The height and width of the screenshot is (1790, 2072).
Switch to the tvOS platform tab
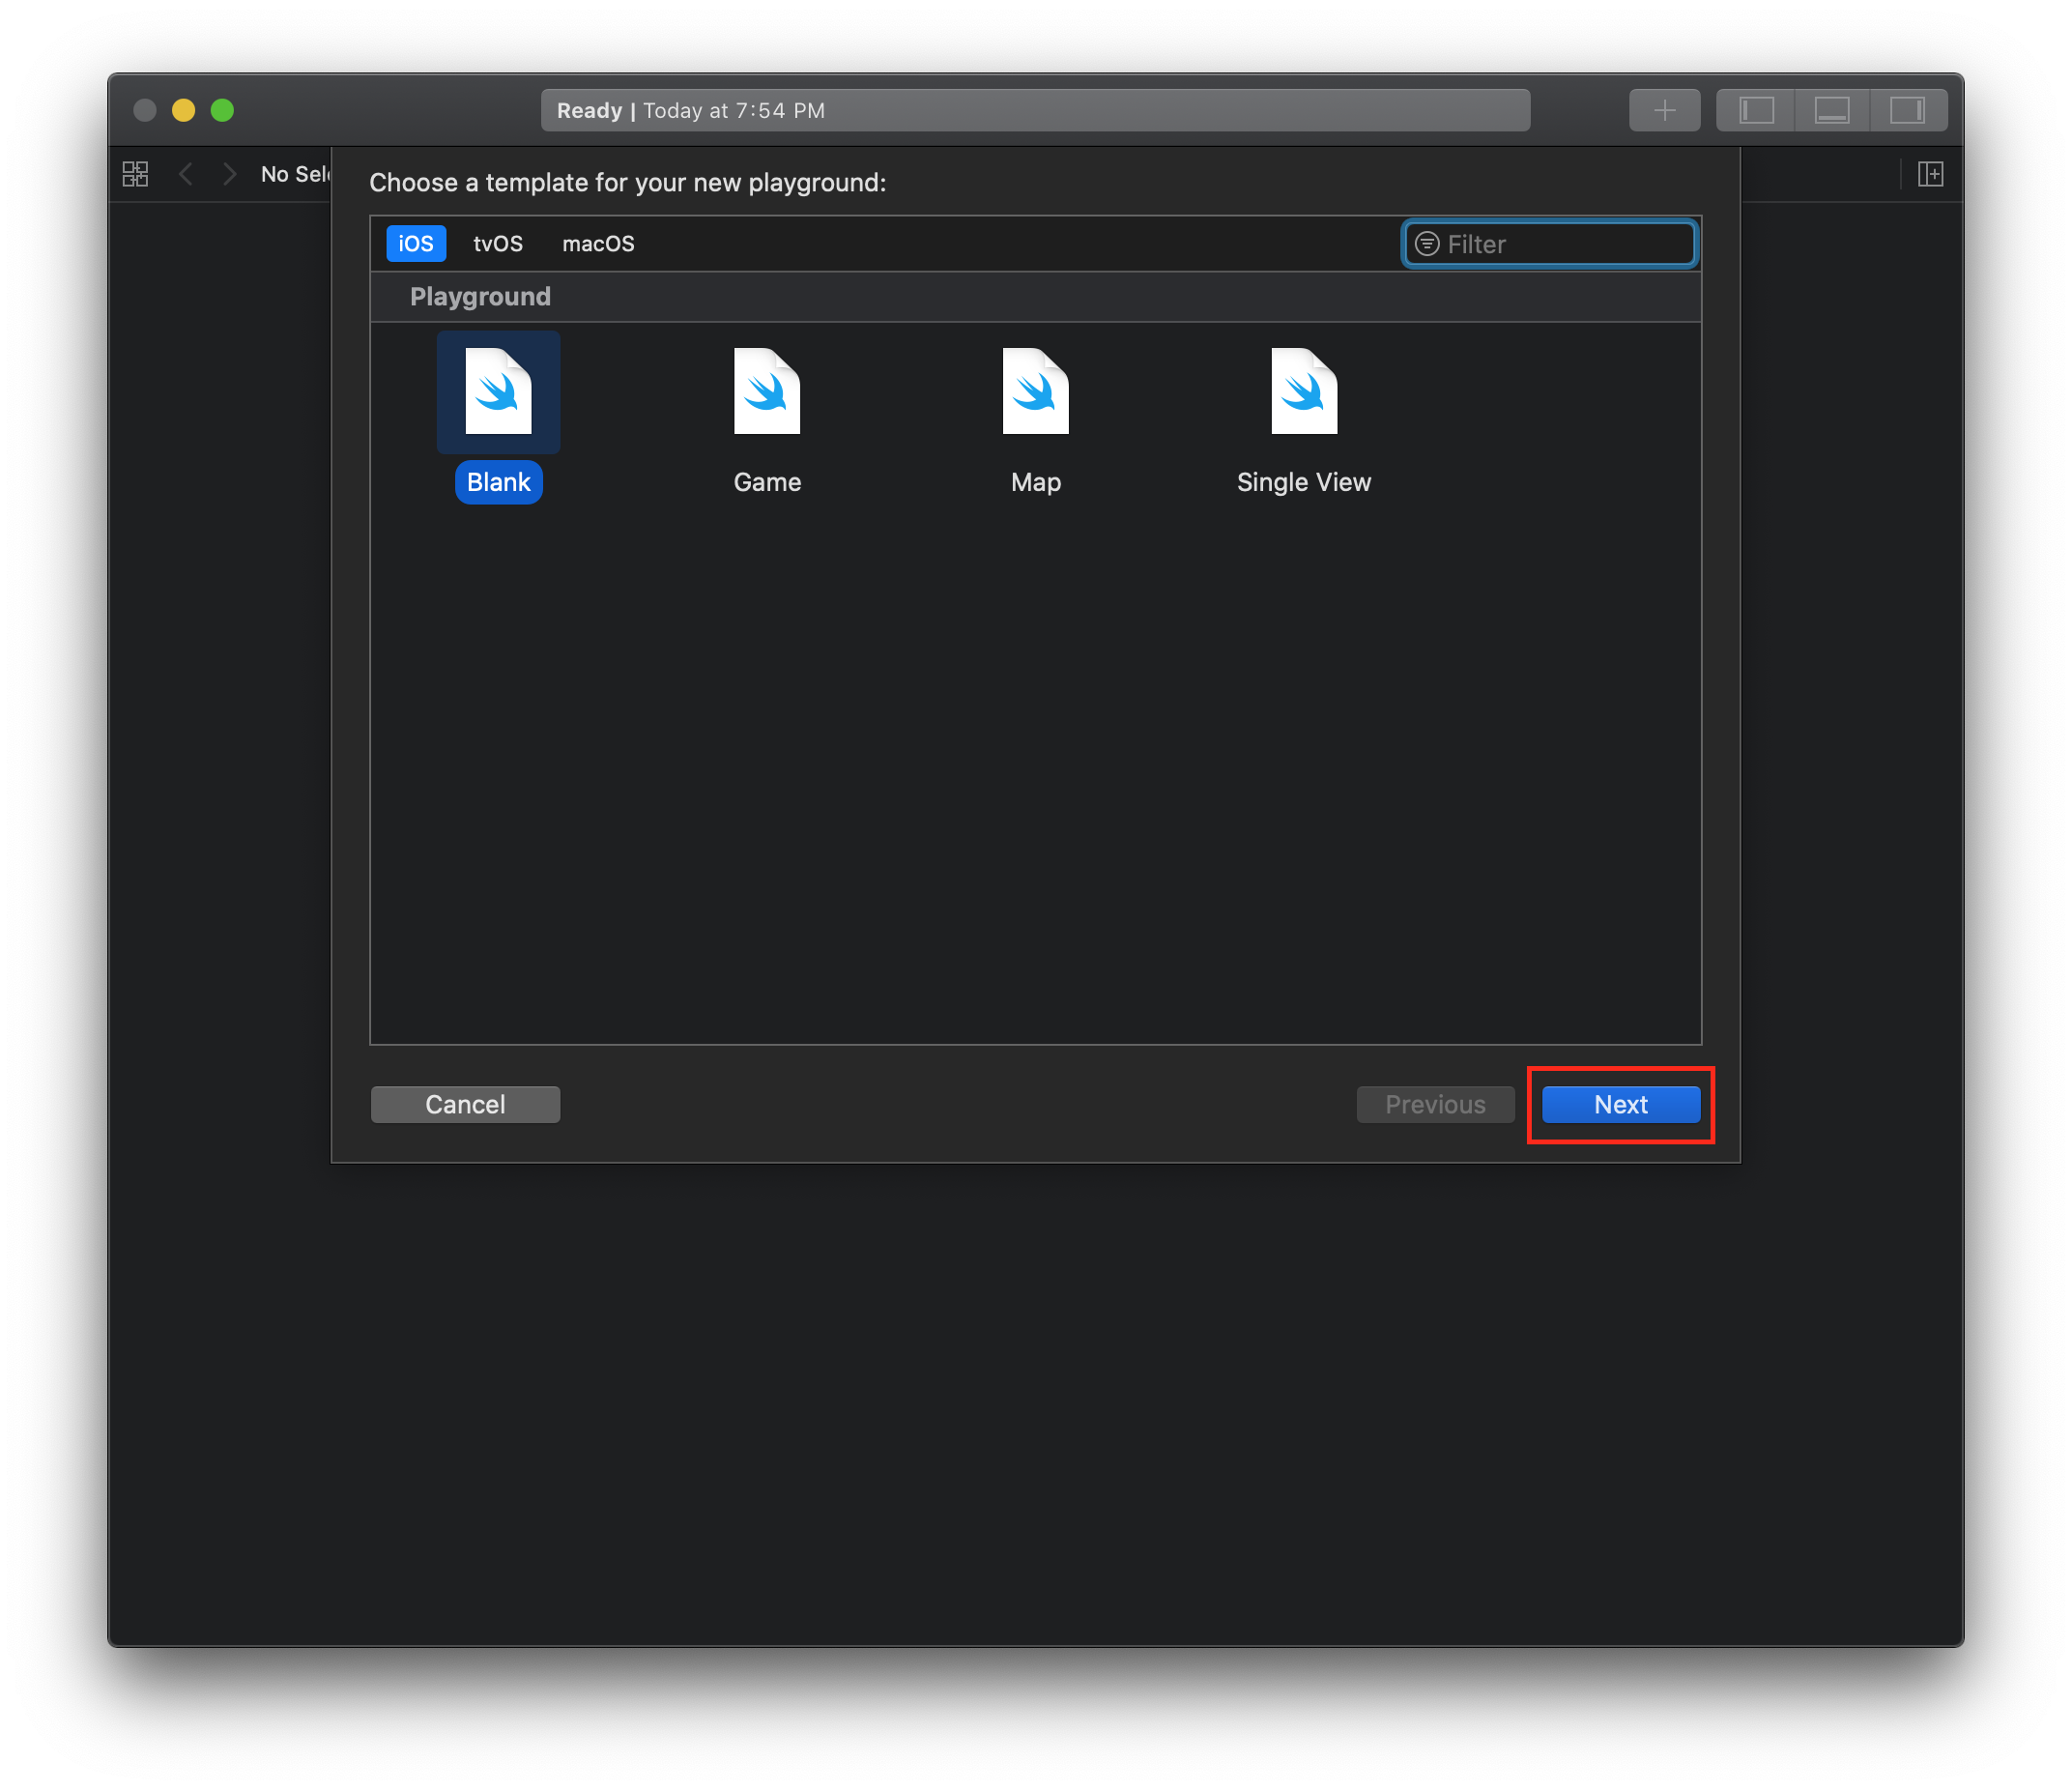tap(498, 244)
